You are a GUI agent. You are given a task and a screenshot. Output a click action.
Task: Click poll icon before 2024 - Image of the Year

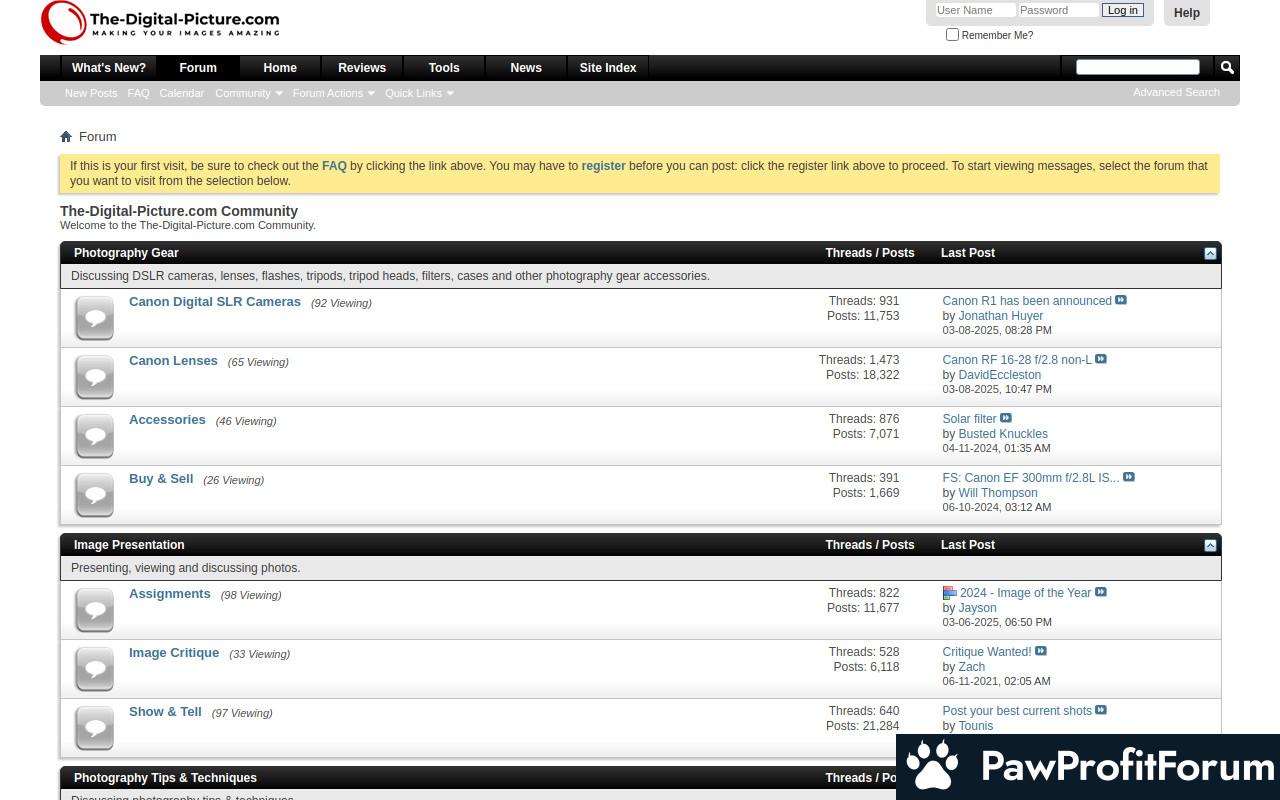pos(950,593)
